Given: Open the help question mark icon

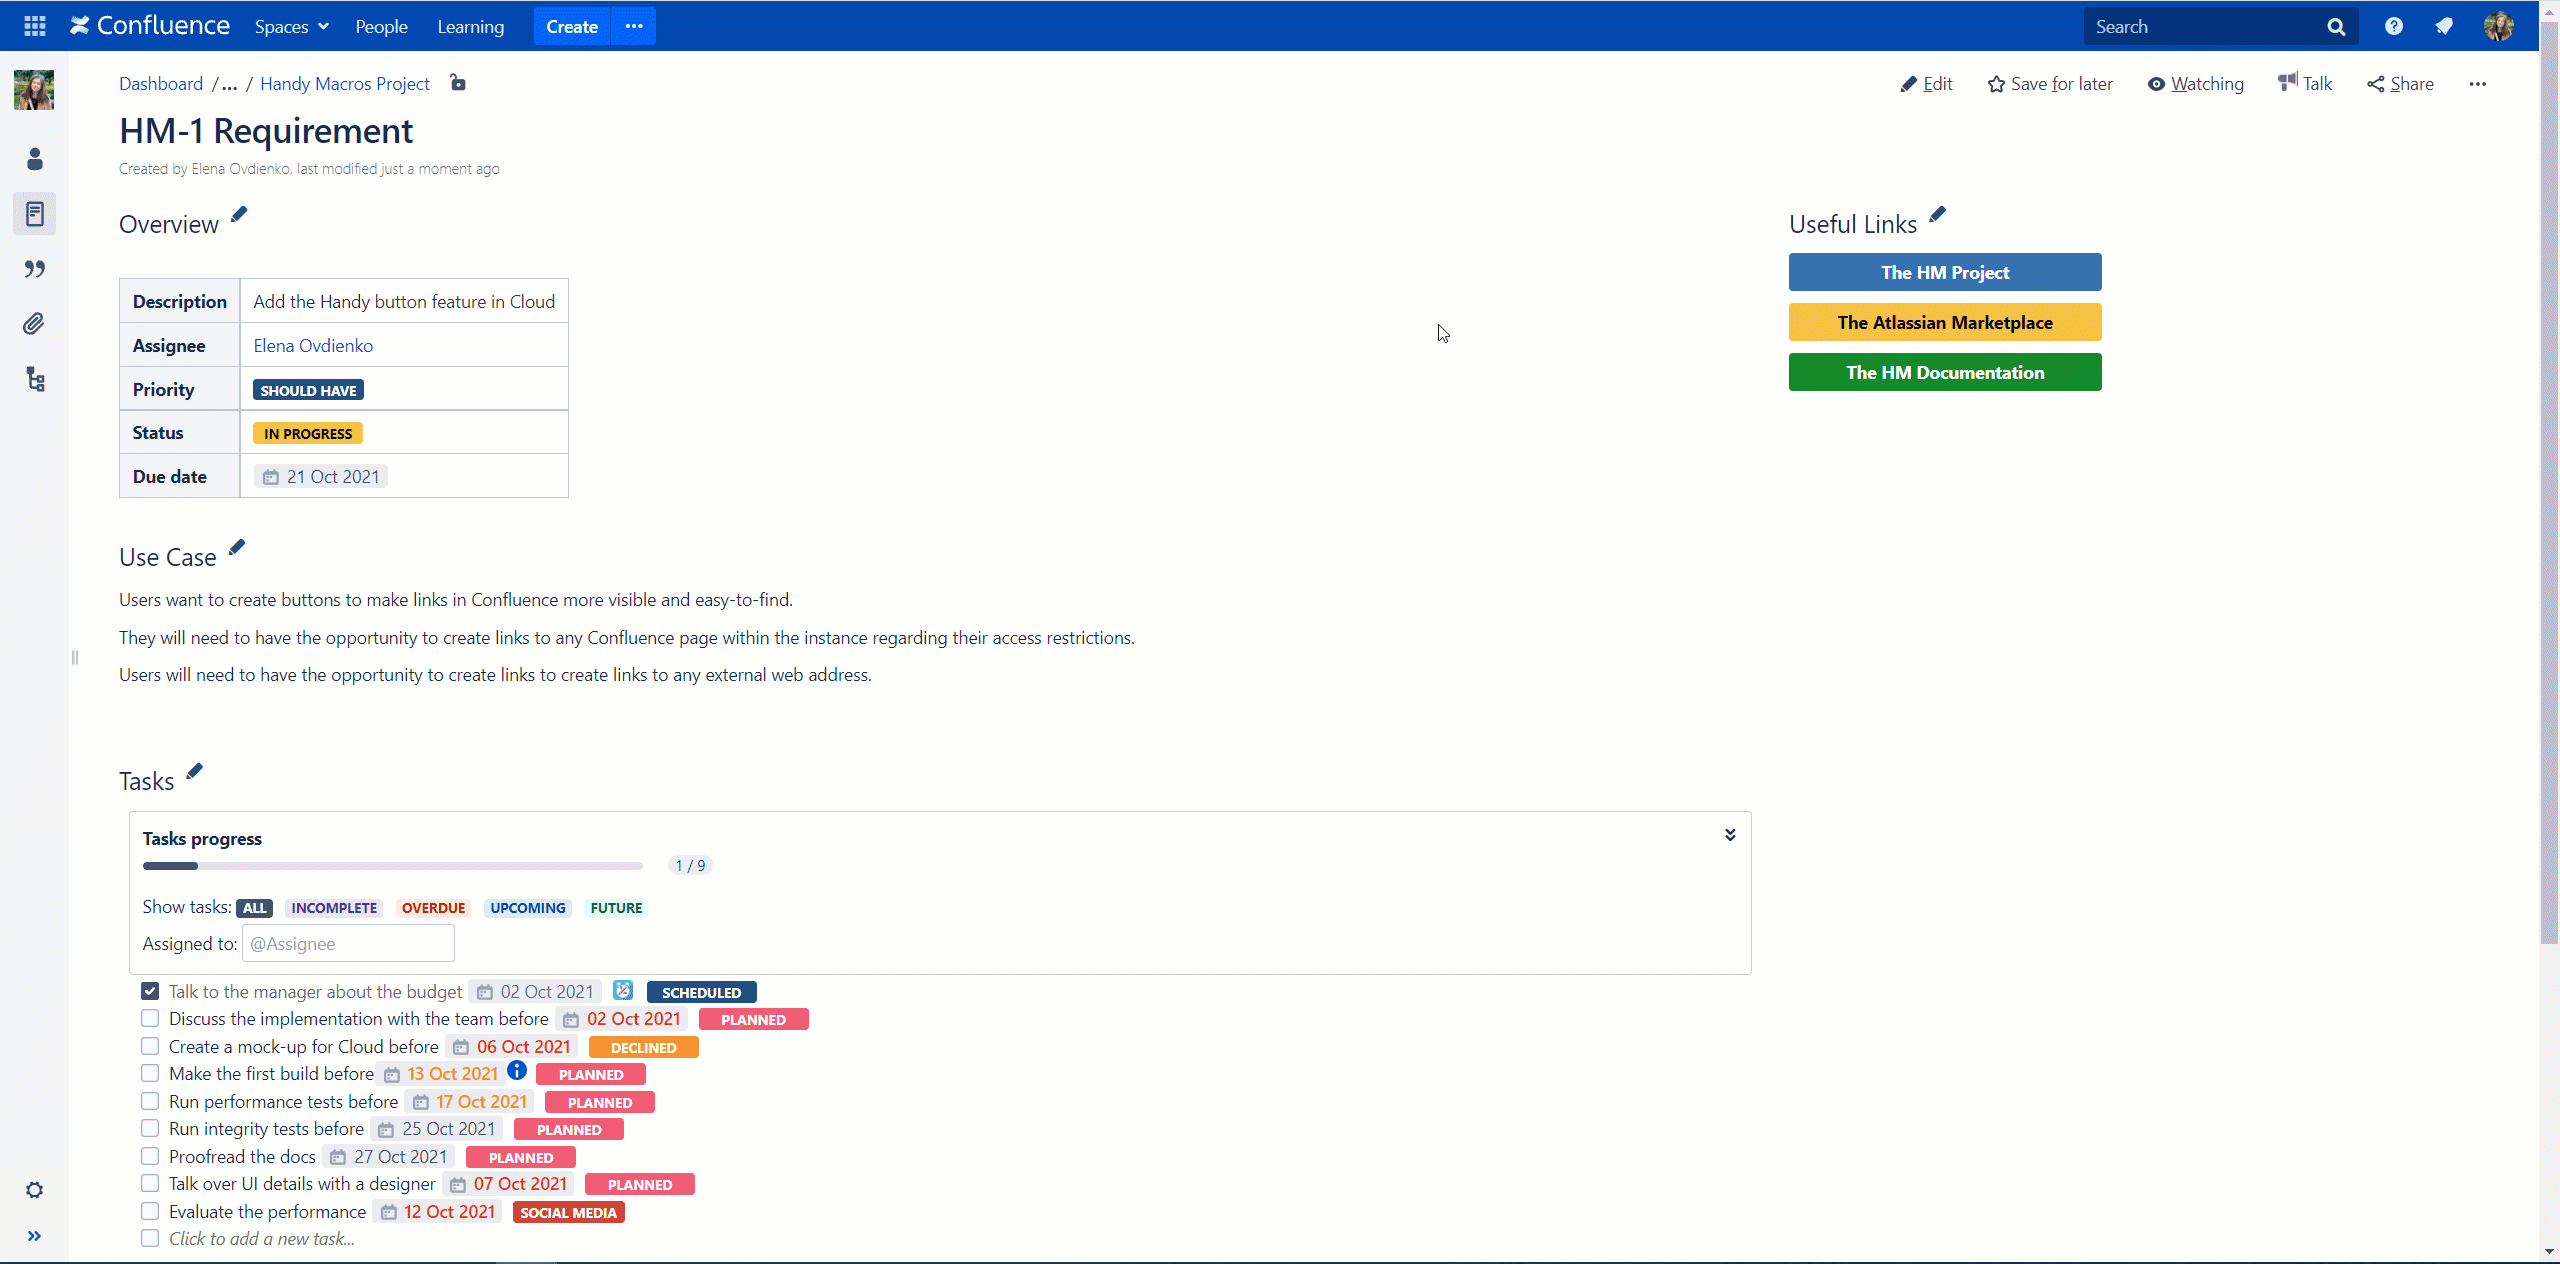Looking at the screenshot, I should pyautogui.click(x=2393, y=26).
